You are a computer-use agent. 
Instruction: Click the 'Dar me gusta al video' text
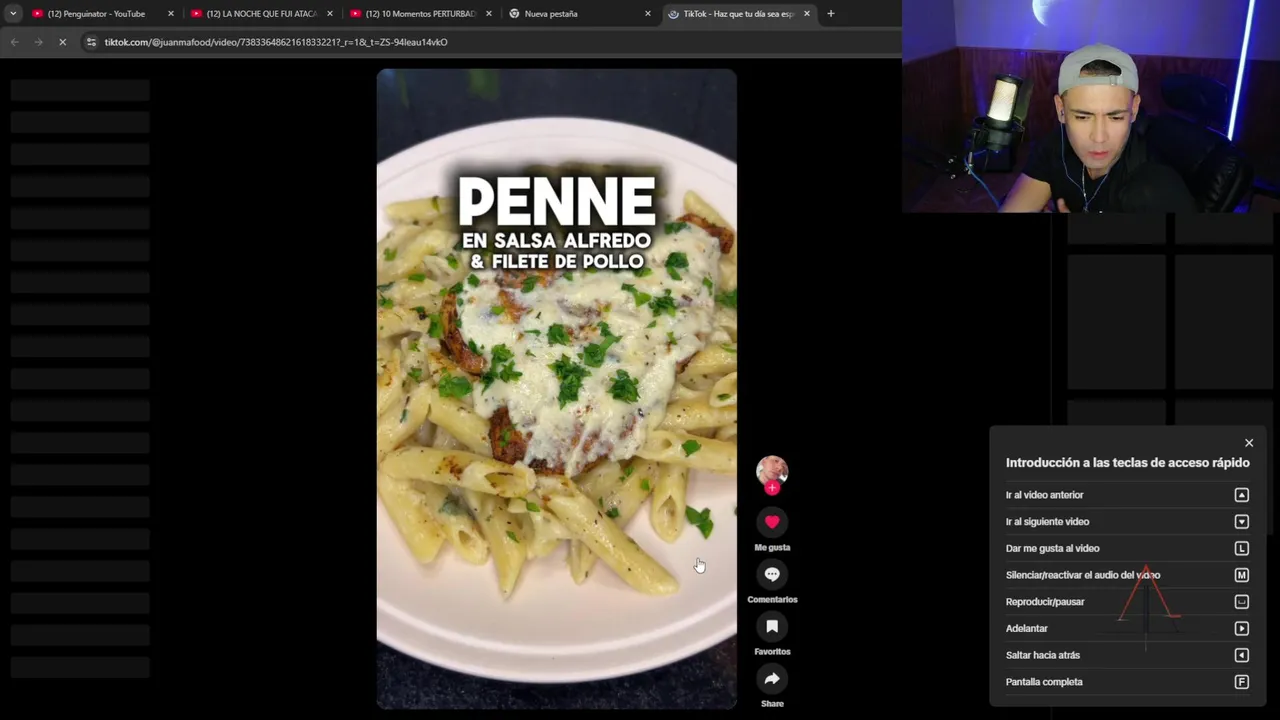pos(1052,548)
